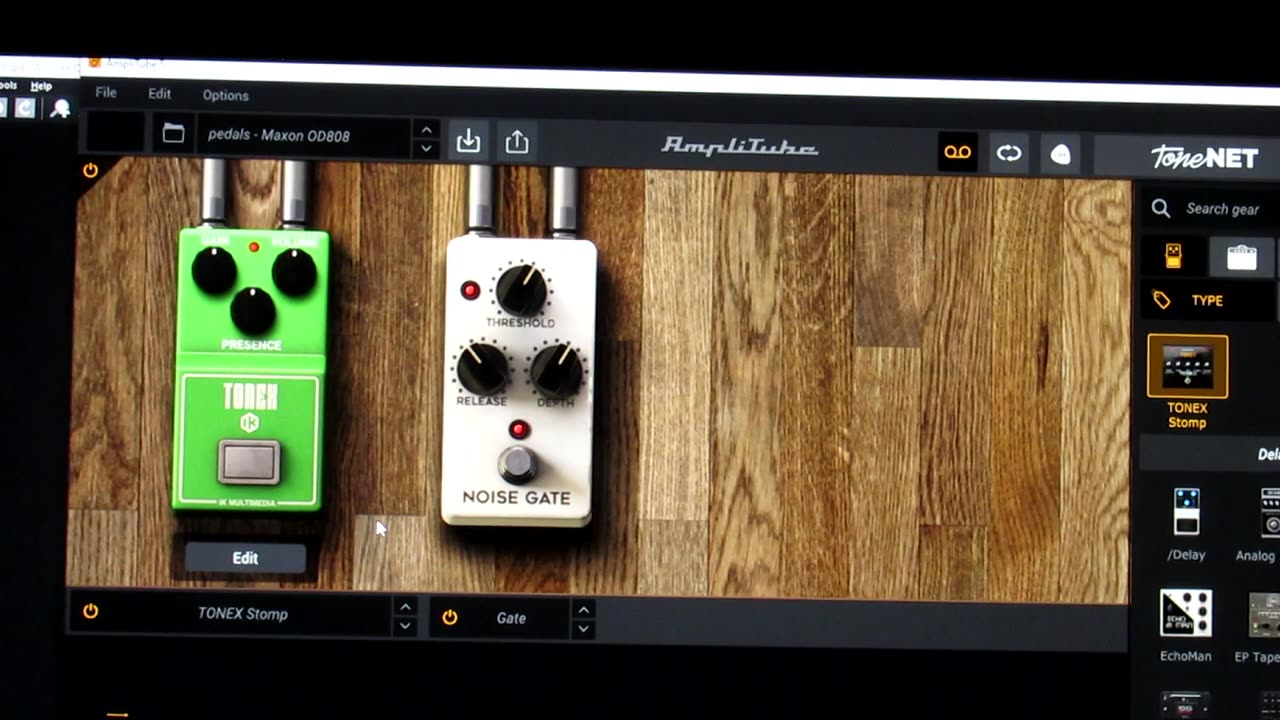Screen dimensions: 1280x720
Task: Click the Gate slot up arrow
Action: click(584, 609)
